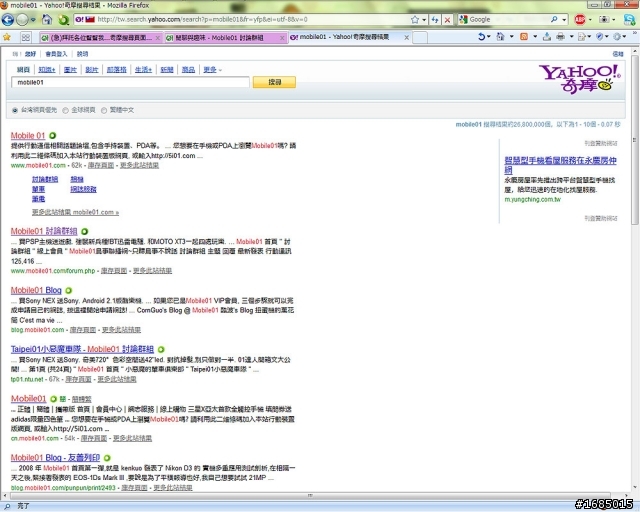Open the 知識+ search category
This screenshot has height=512, width=640.
coord(47,70)
